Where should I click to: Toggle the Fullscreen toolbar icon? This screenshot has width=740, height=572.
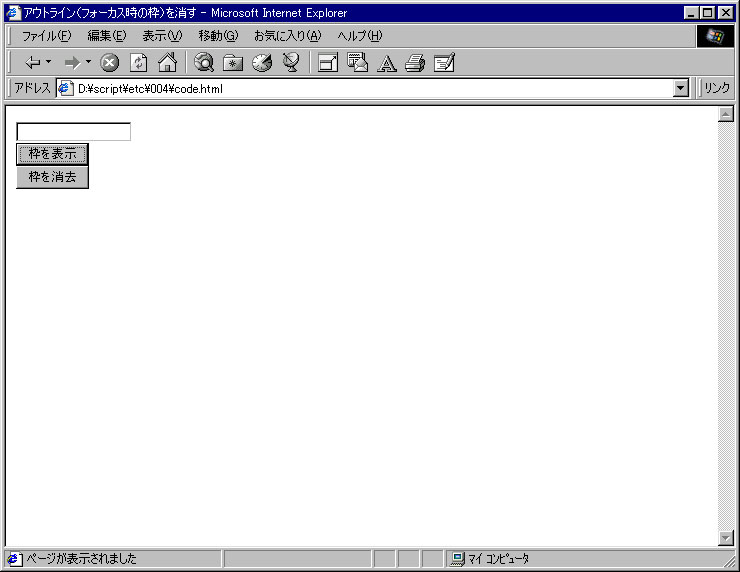coord(328,62)
